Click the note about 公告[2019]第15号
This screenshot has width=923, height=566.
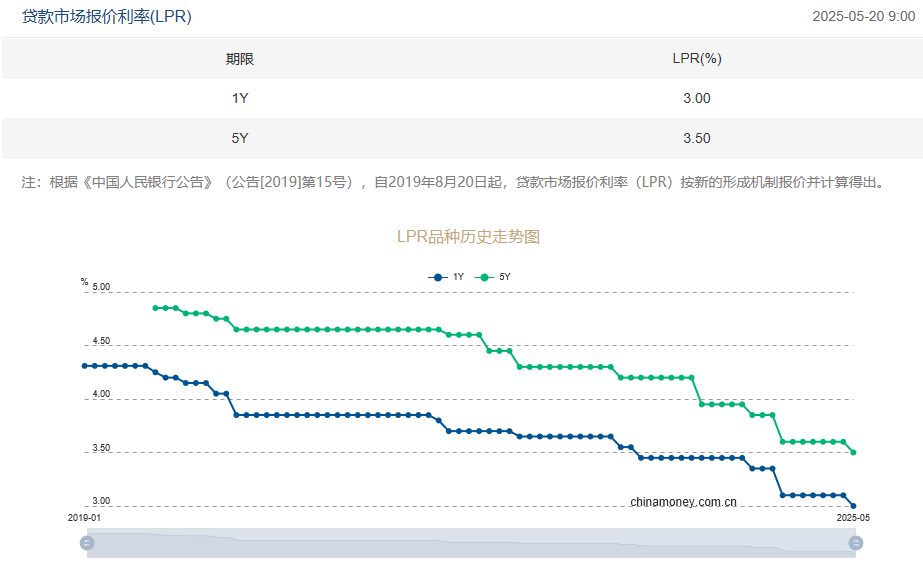click(454, 182)
